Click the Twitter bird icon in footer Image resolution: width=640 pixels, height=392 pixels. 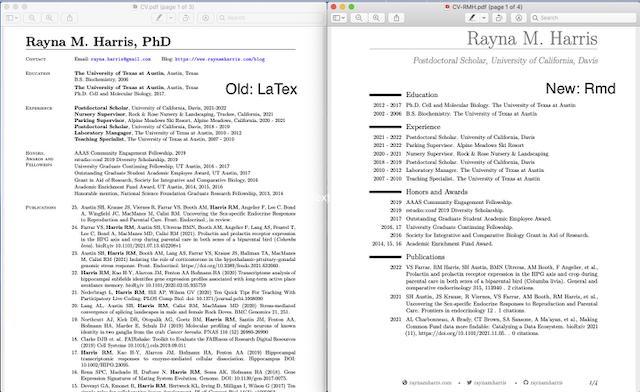pos(469,383)
